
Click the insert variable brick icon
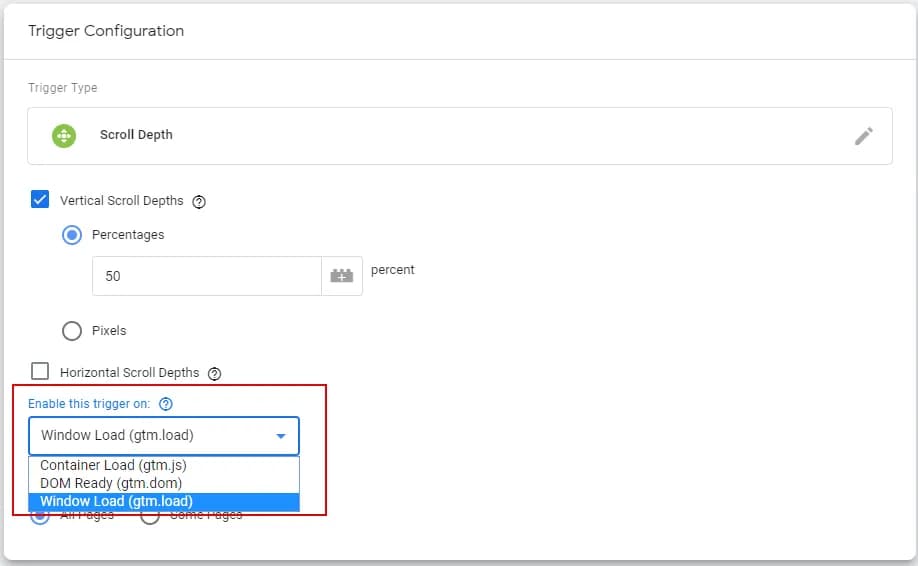(x=342, y=276)
